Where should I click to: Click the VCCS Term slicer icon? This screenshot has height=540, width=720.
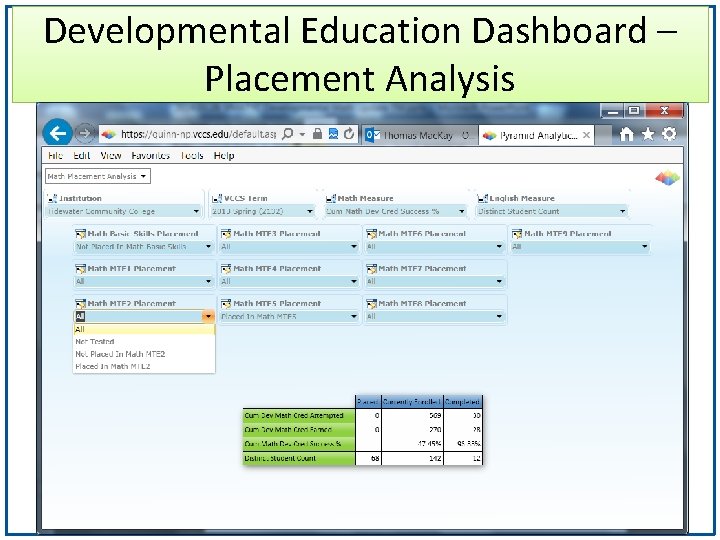(217, 198)
